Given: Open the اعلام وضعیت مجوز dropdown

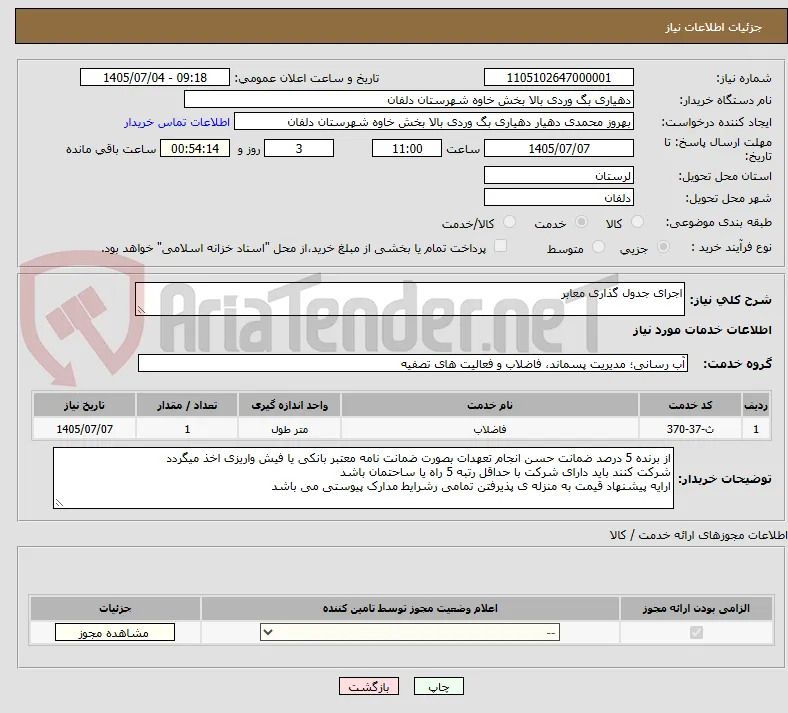Looking at the screenshot, I should point(410,632).
